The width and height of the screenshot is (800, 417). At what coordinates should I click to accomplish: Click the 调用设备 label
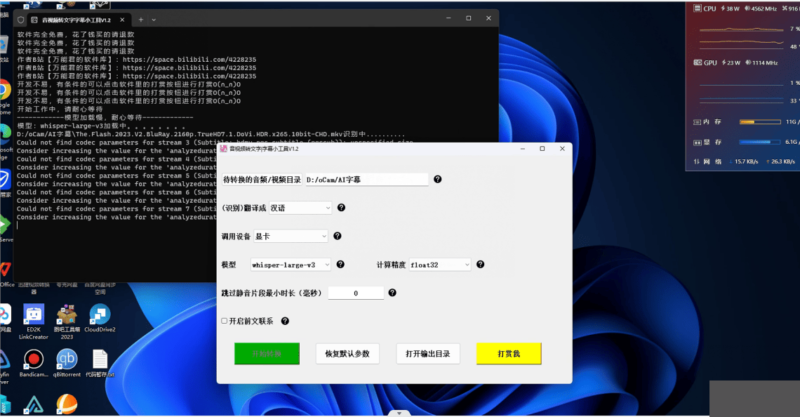(x=236, y=236)
